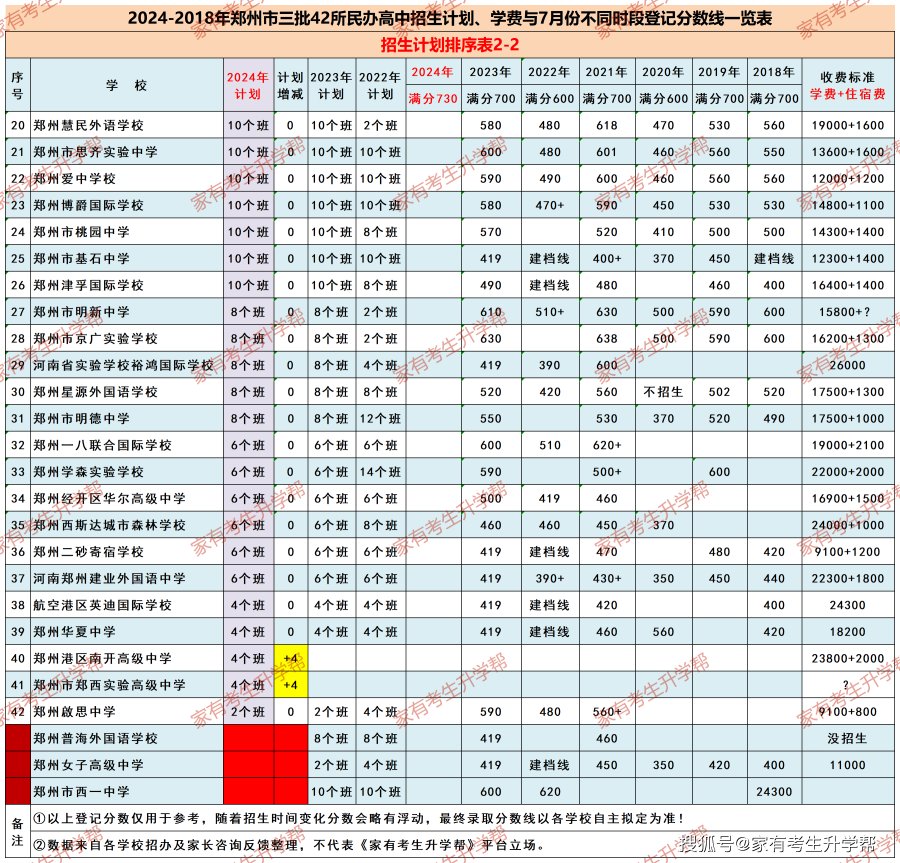900x863 pixels.
Task: Click the fee cell 22300+1800
Action: click(x=847, y=579)
